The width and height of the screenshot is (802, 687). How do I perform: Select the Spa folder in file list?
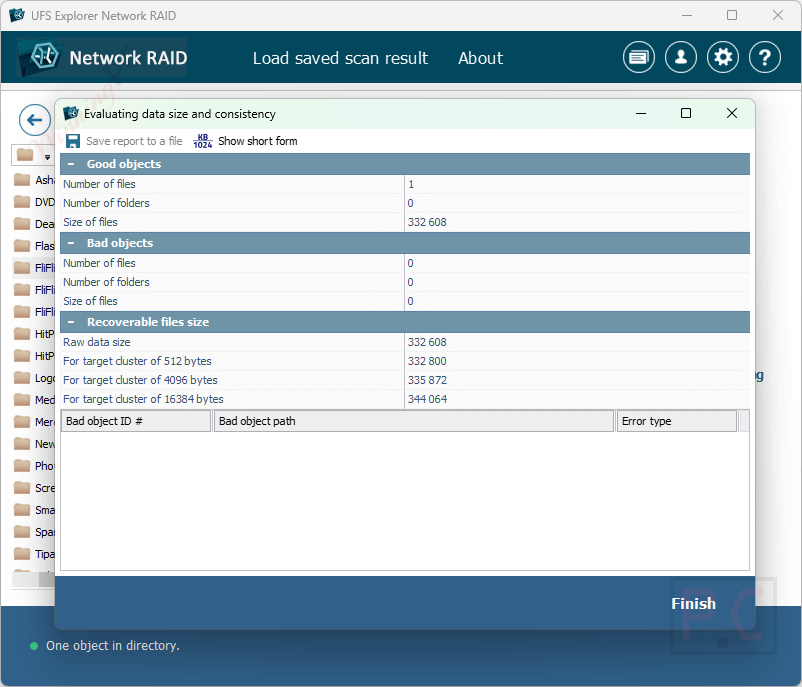(x=34, y=532)
